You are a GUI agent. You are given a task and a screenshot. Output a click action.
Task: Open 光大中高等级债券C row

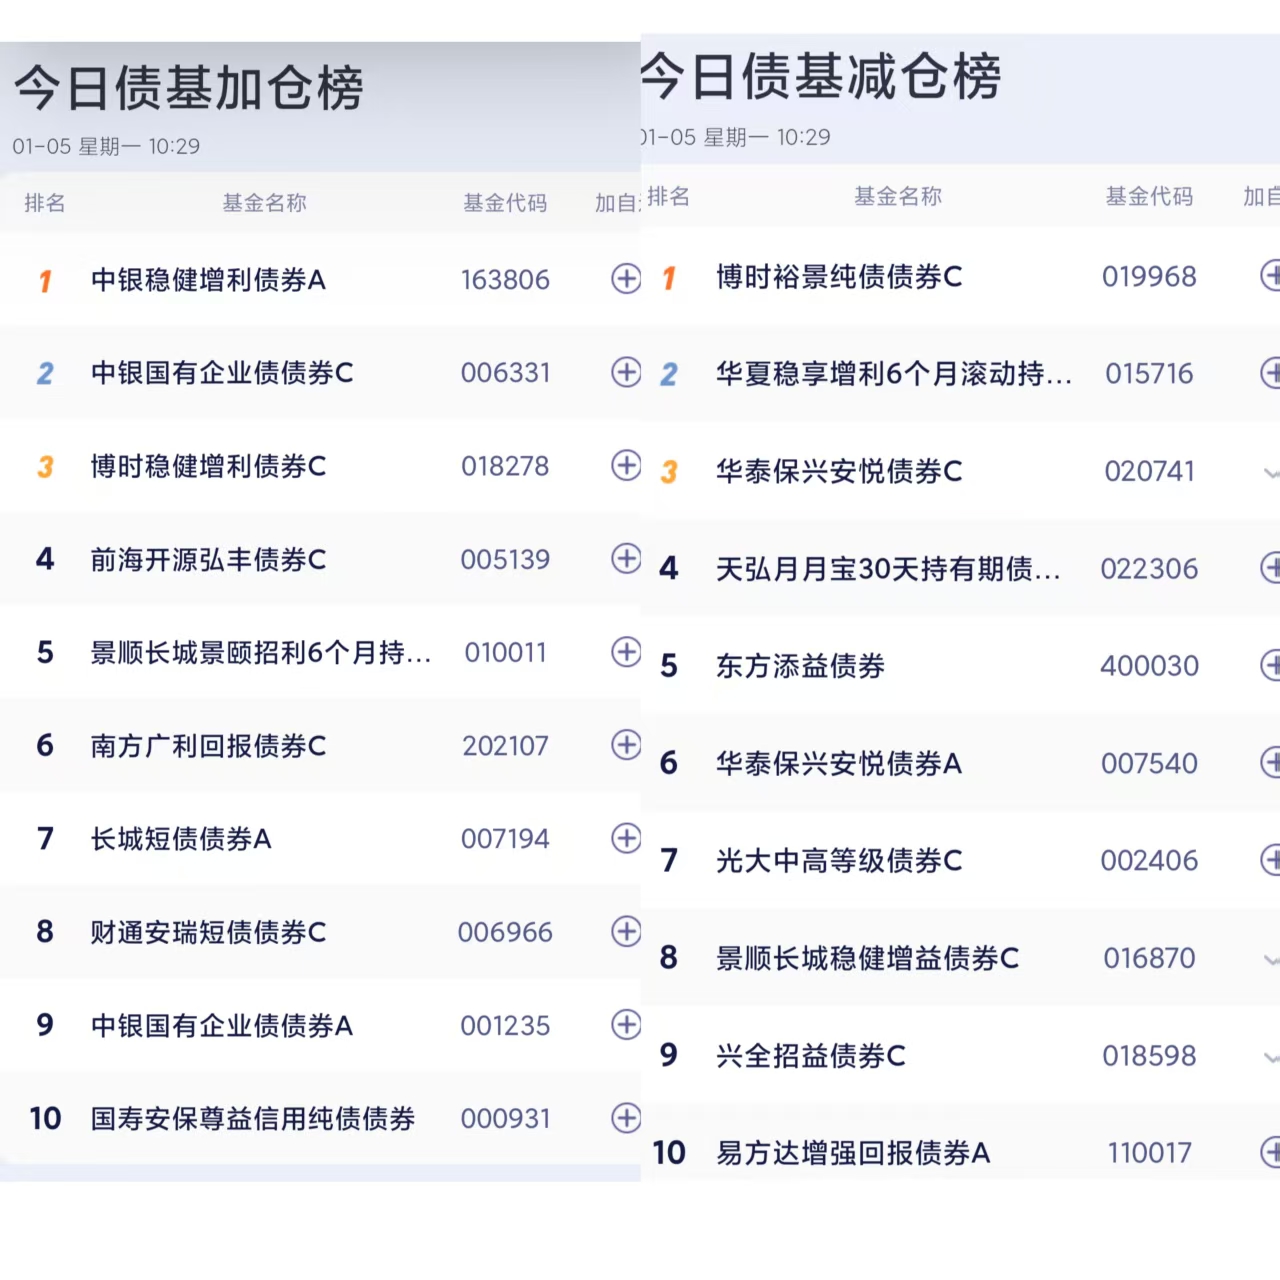tap(960, 861)
